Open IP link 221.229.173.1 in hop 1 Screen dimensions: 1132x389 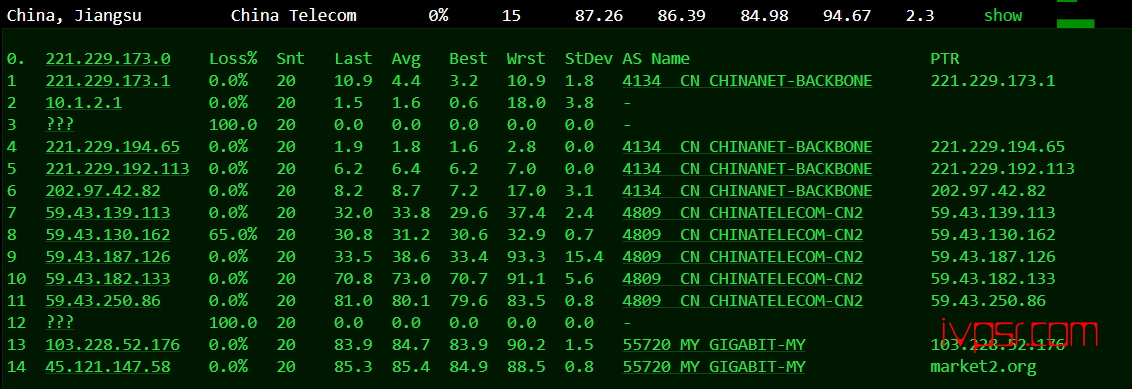(x=108, y=81)
